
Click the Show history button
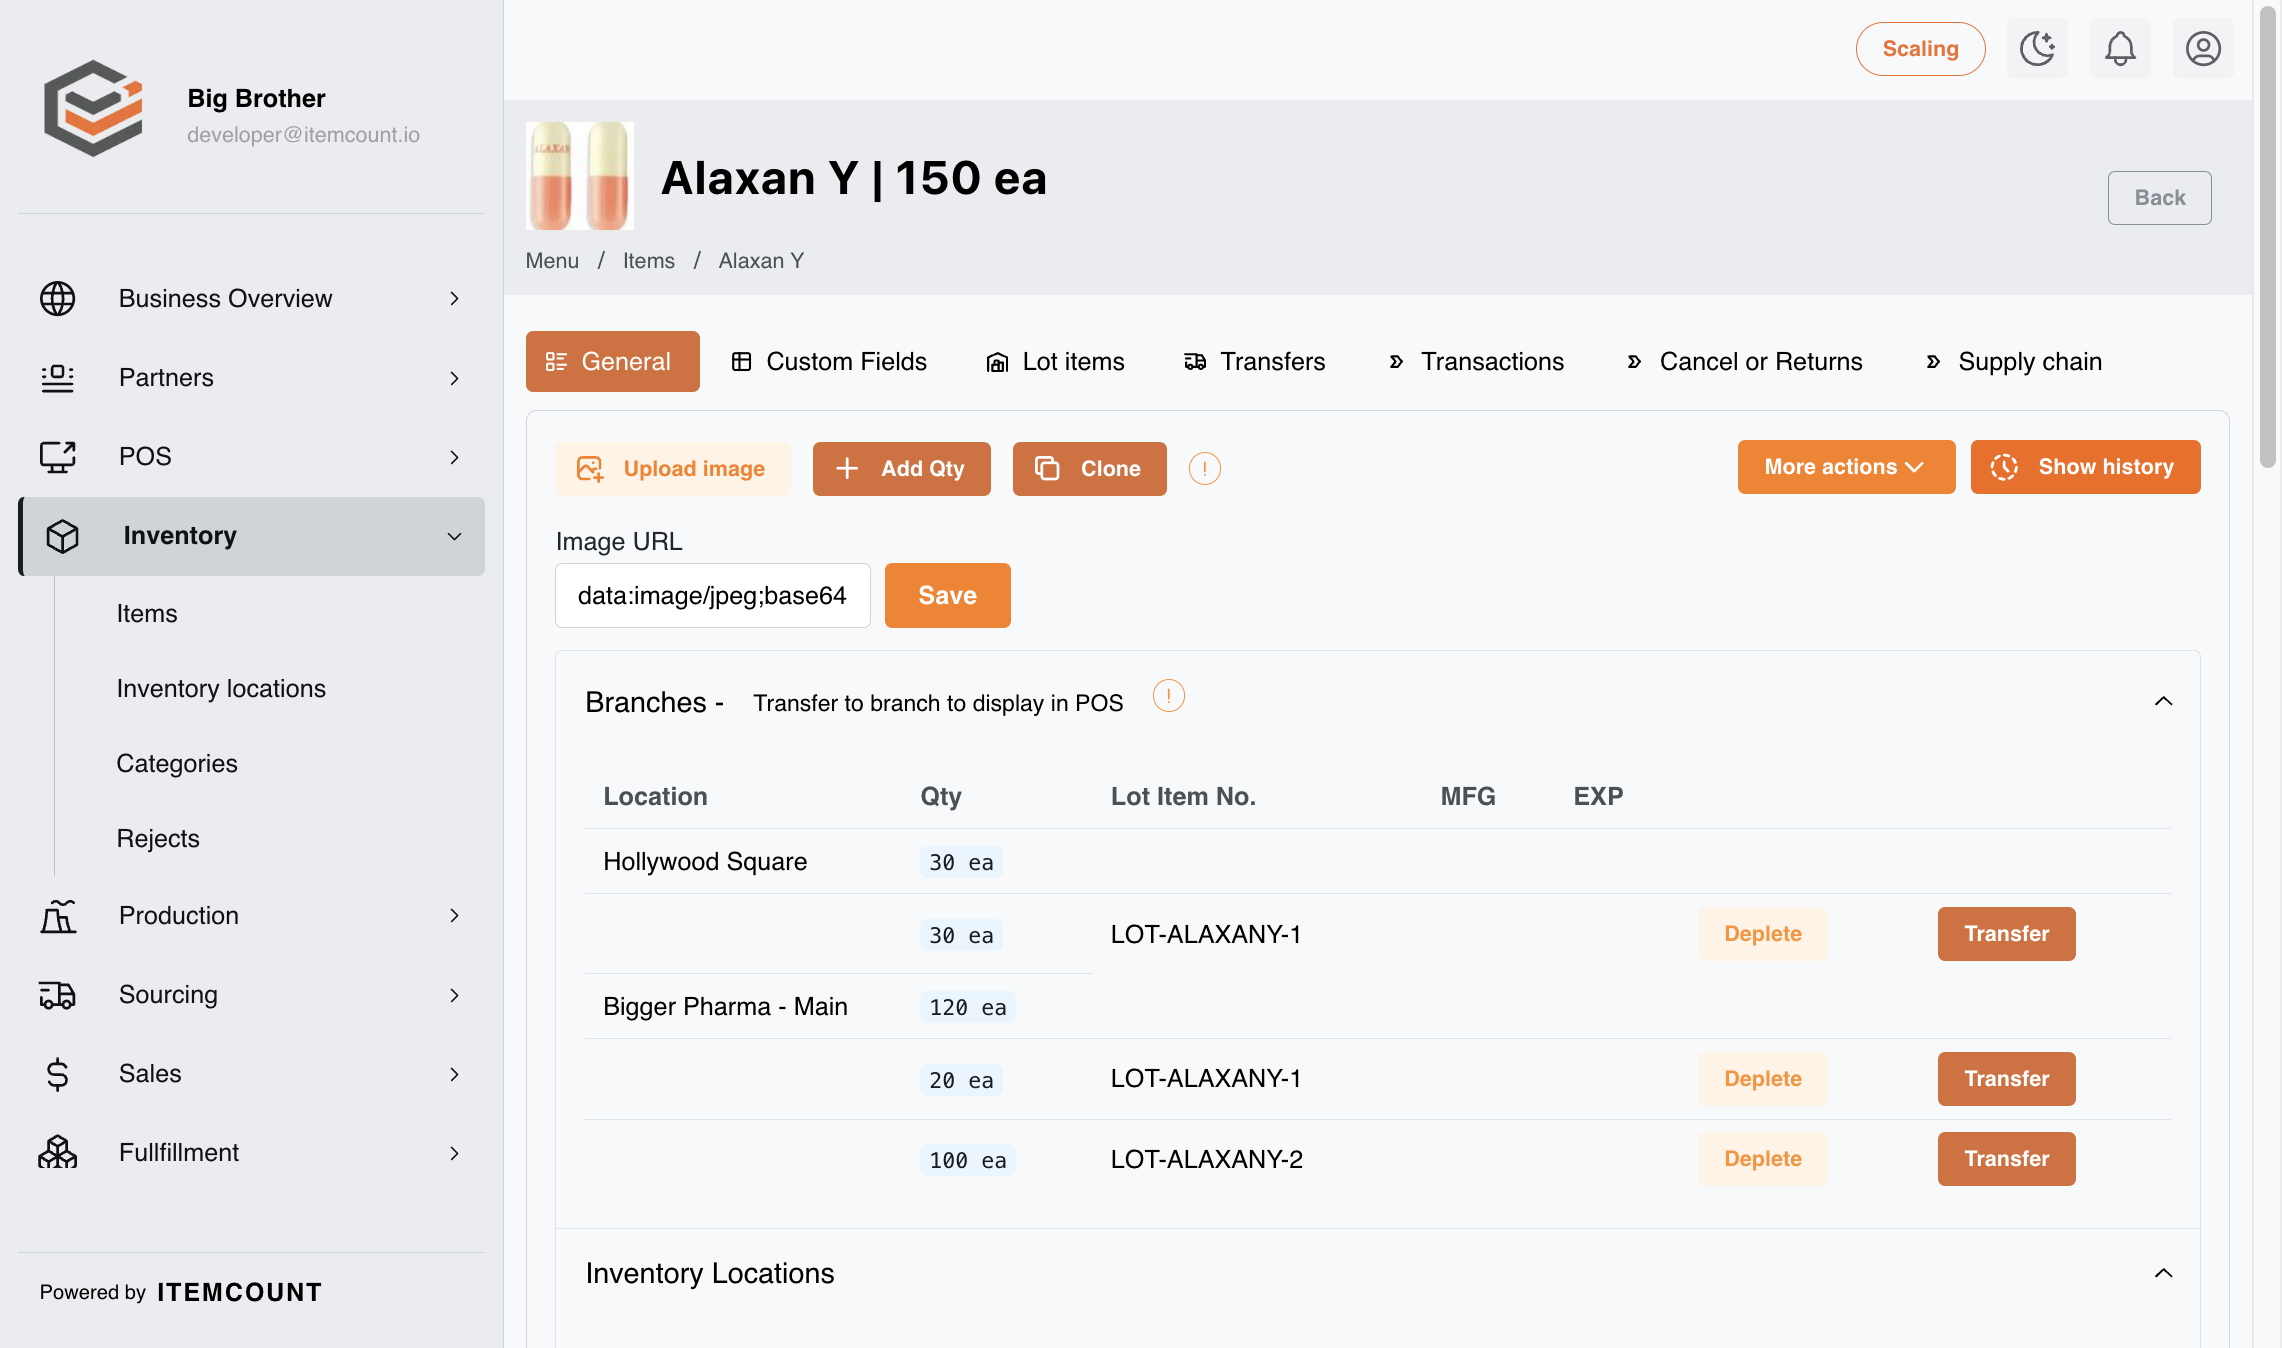2086,467
